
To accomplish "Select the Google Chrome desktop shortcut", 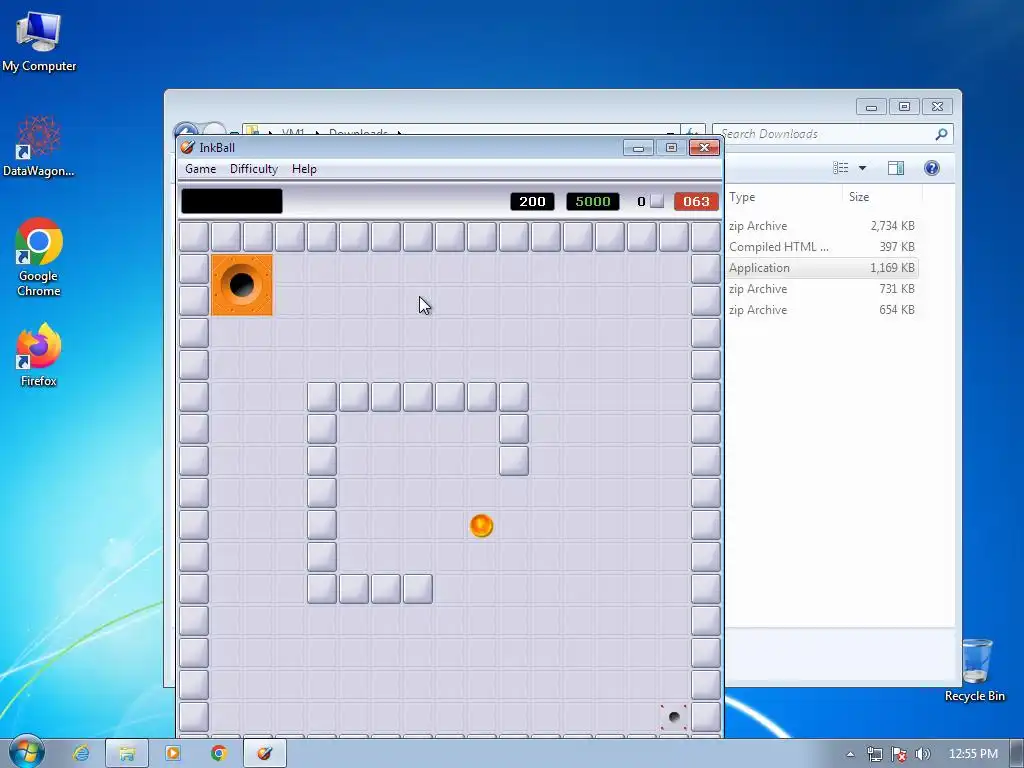I will (x=39, y=257).
